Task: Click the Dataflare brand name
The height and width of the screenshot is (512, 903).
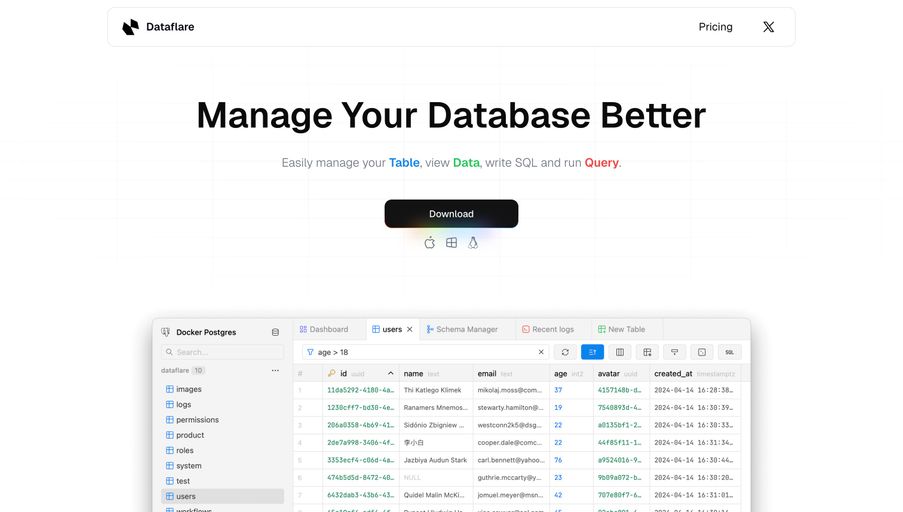Action: (170, 27)
